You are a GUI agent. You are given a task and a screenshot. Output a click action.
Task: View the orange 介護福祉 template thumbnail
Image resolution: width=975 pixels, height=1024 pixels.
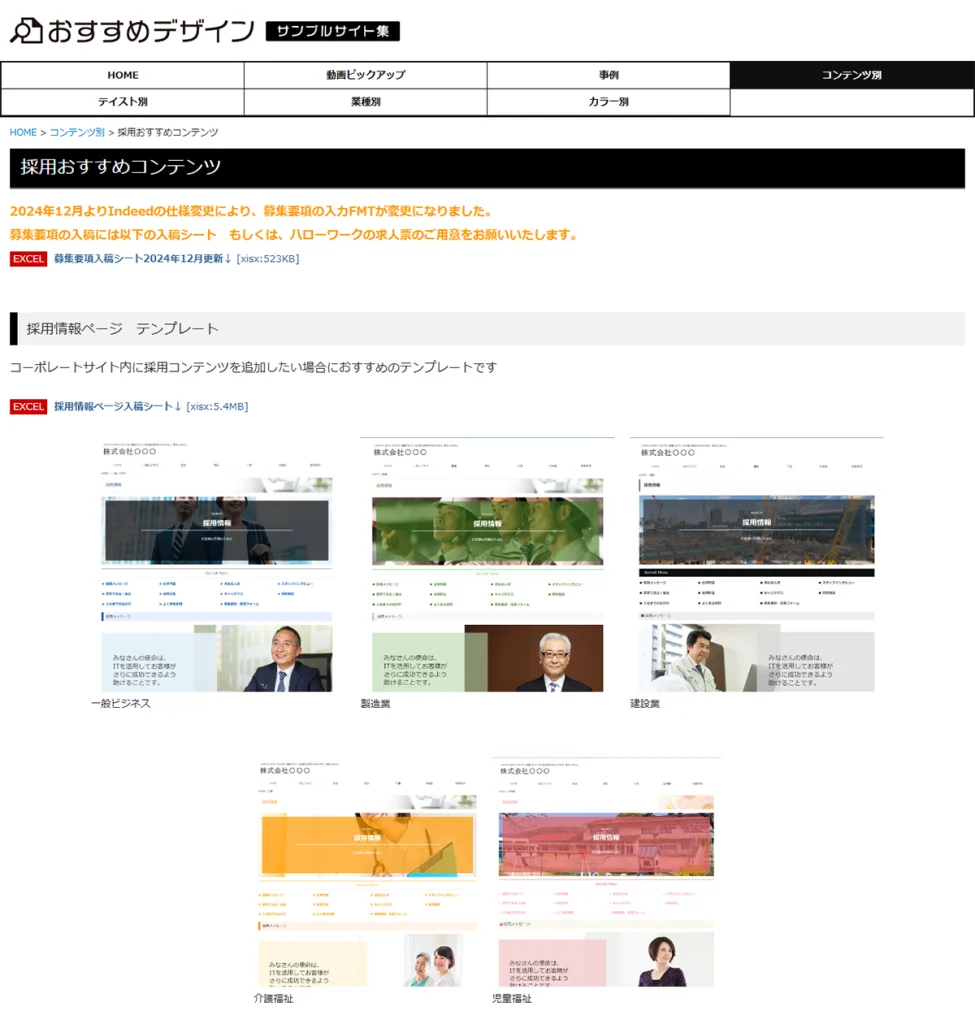pyautogui.click(x=367, y=872)
